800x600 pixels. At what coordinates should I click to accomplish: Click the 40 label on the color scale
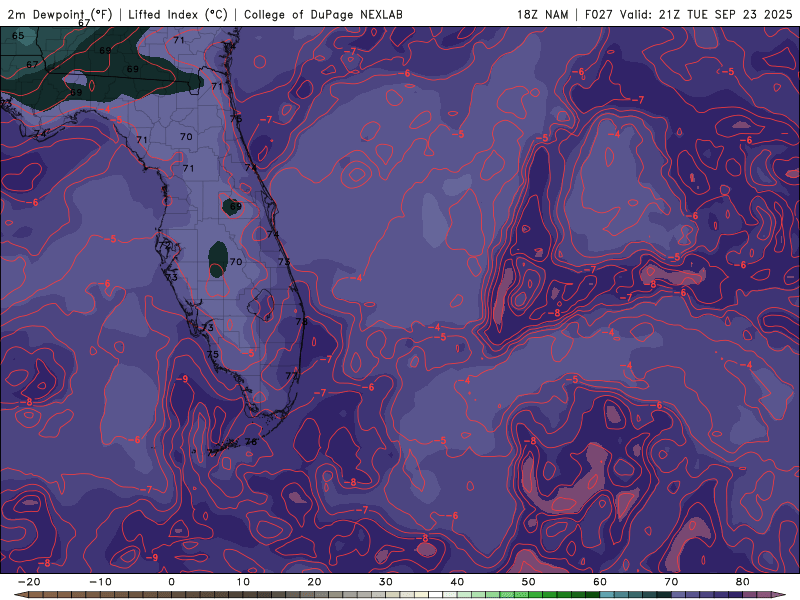point(457,582)
